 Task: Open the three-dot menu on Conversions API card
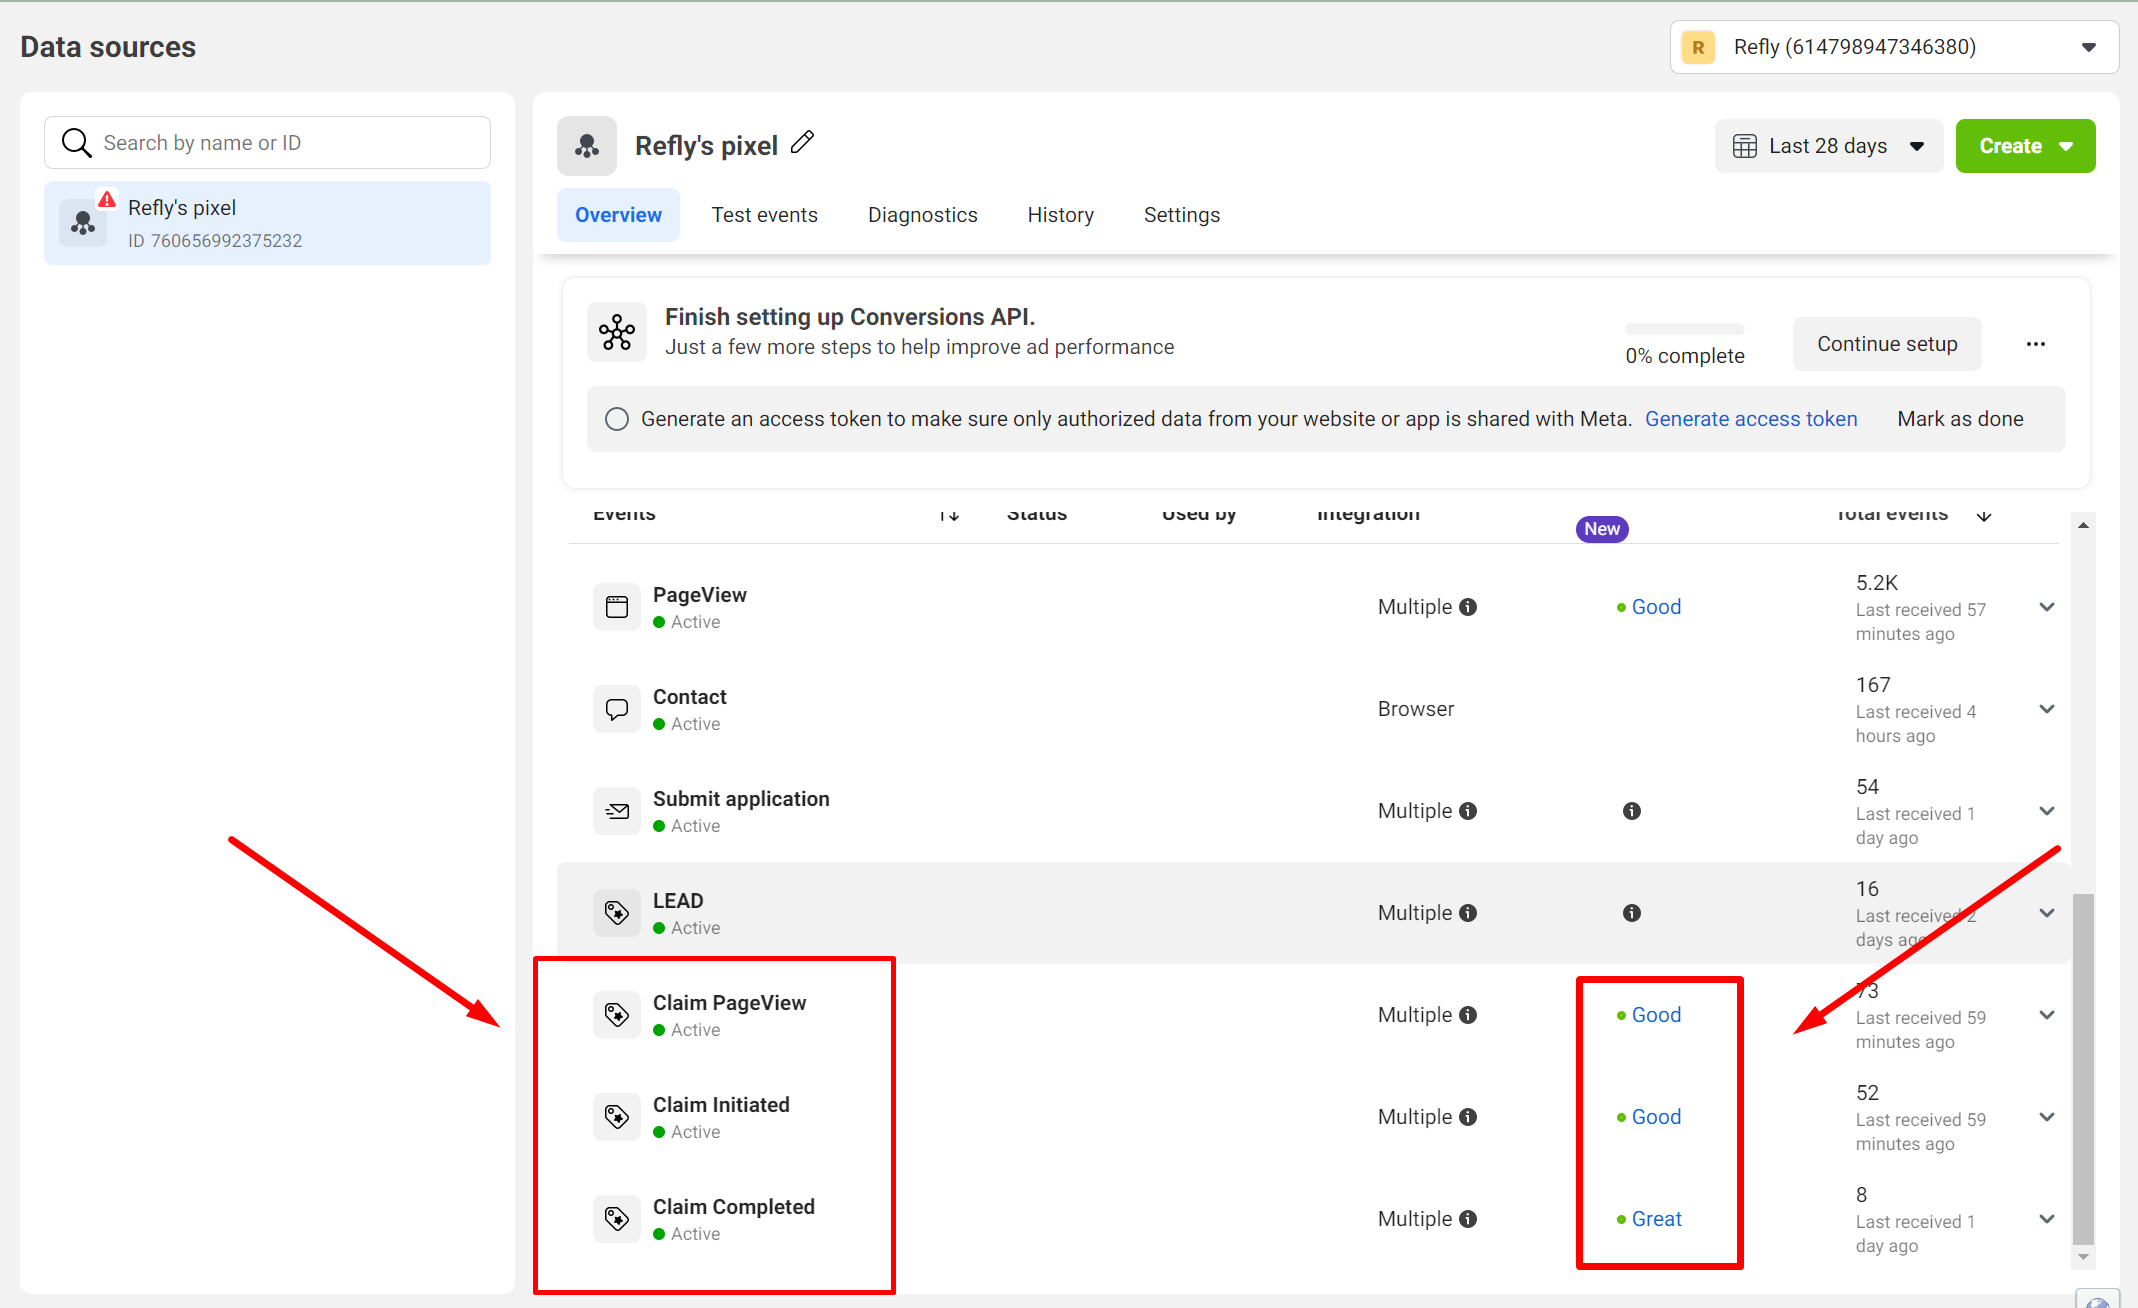[x=2036, y=344]
